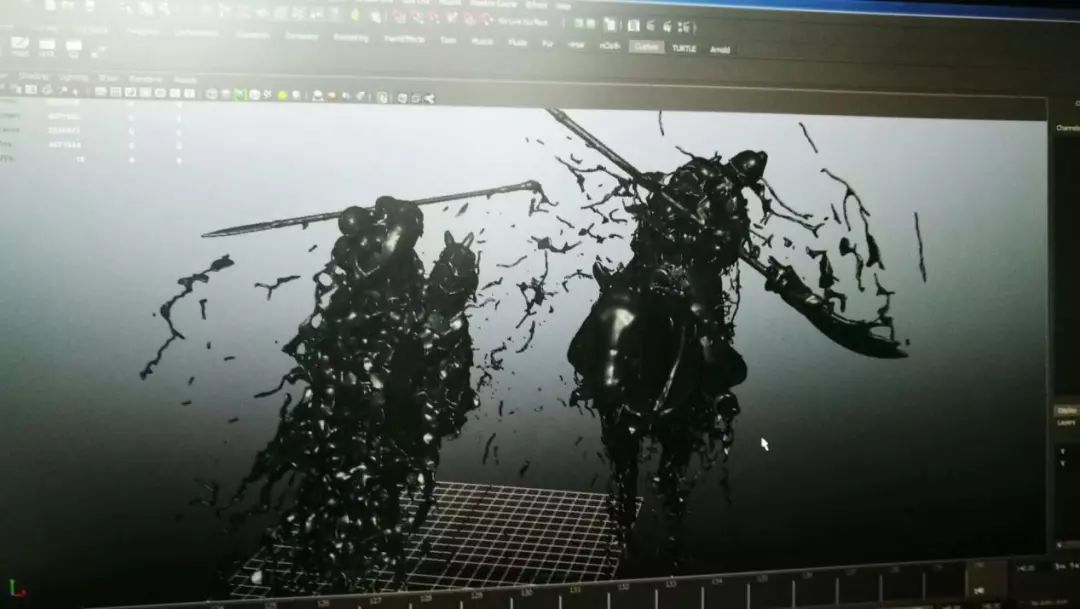
Task: Click the second red magnet snap-to-curve icon
Action: coord(418,19)
